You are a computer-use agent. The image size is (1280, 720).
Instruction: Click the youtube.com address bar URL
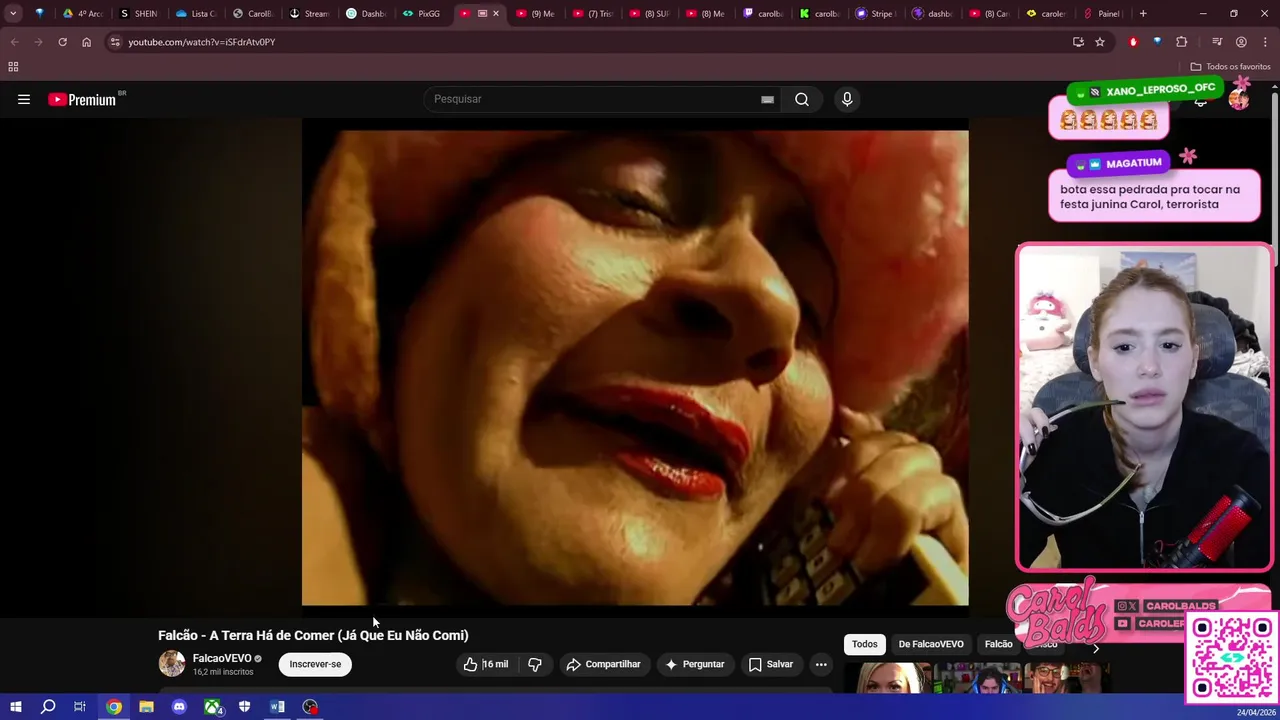[x=201, y=42]
